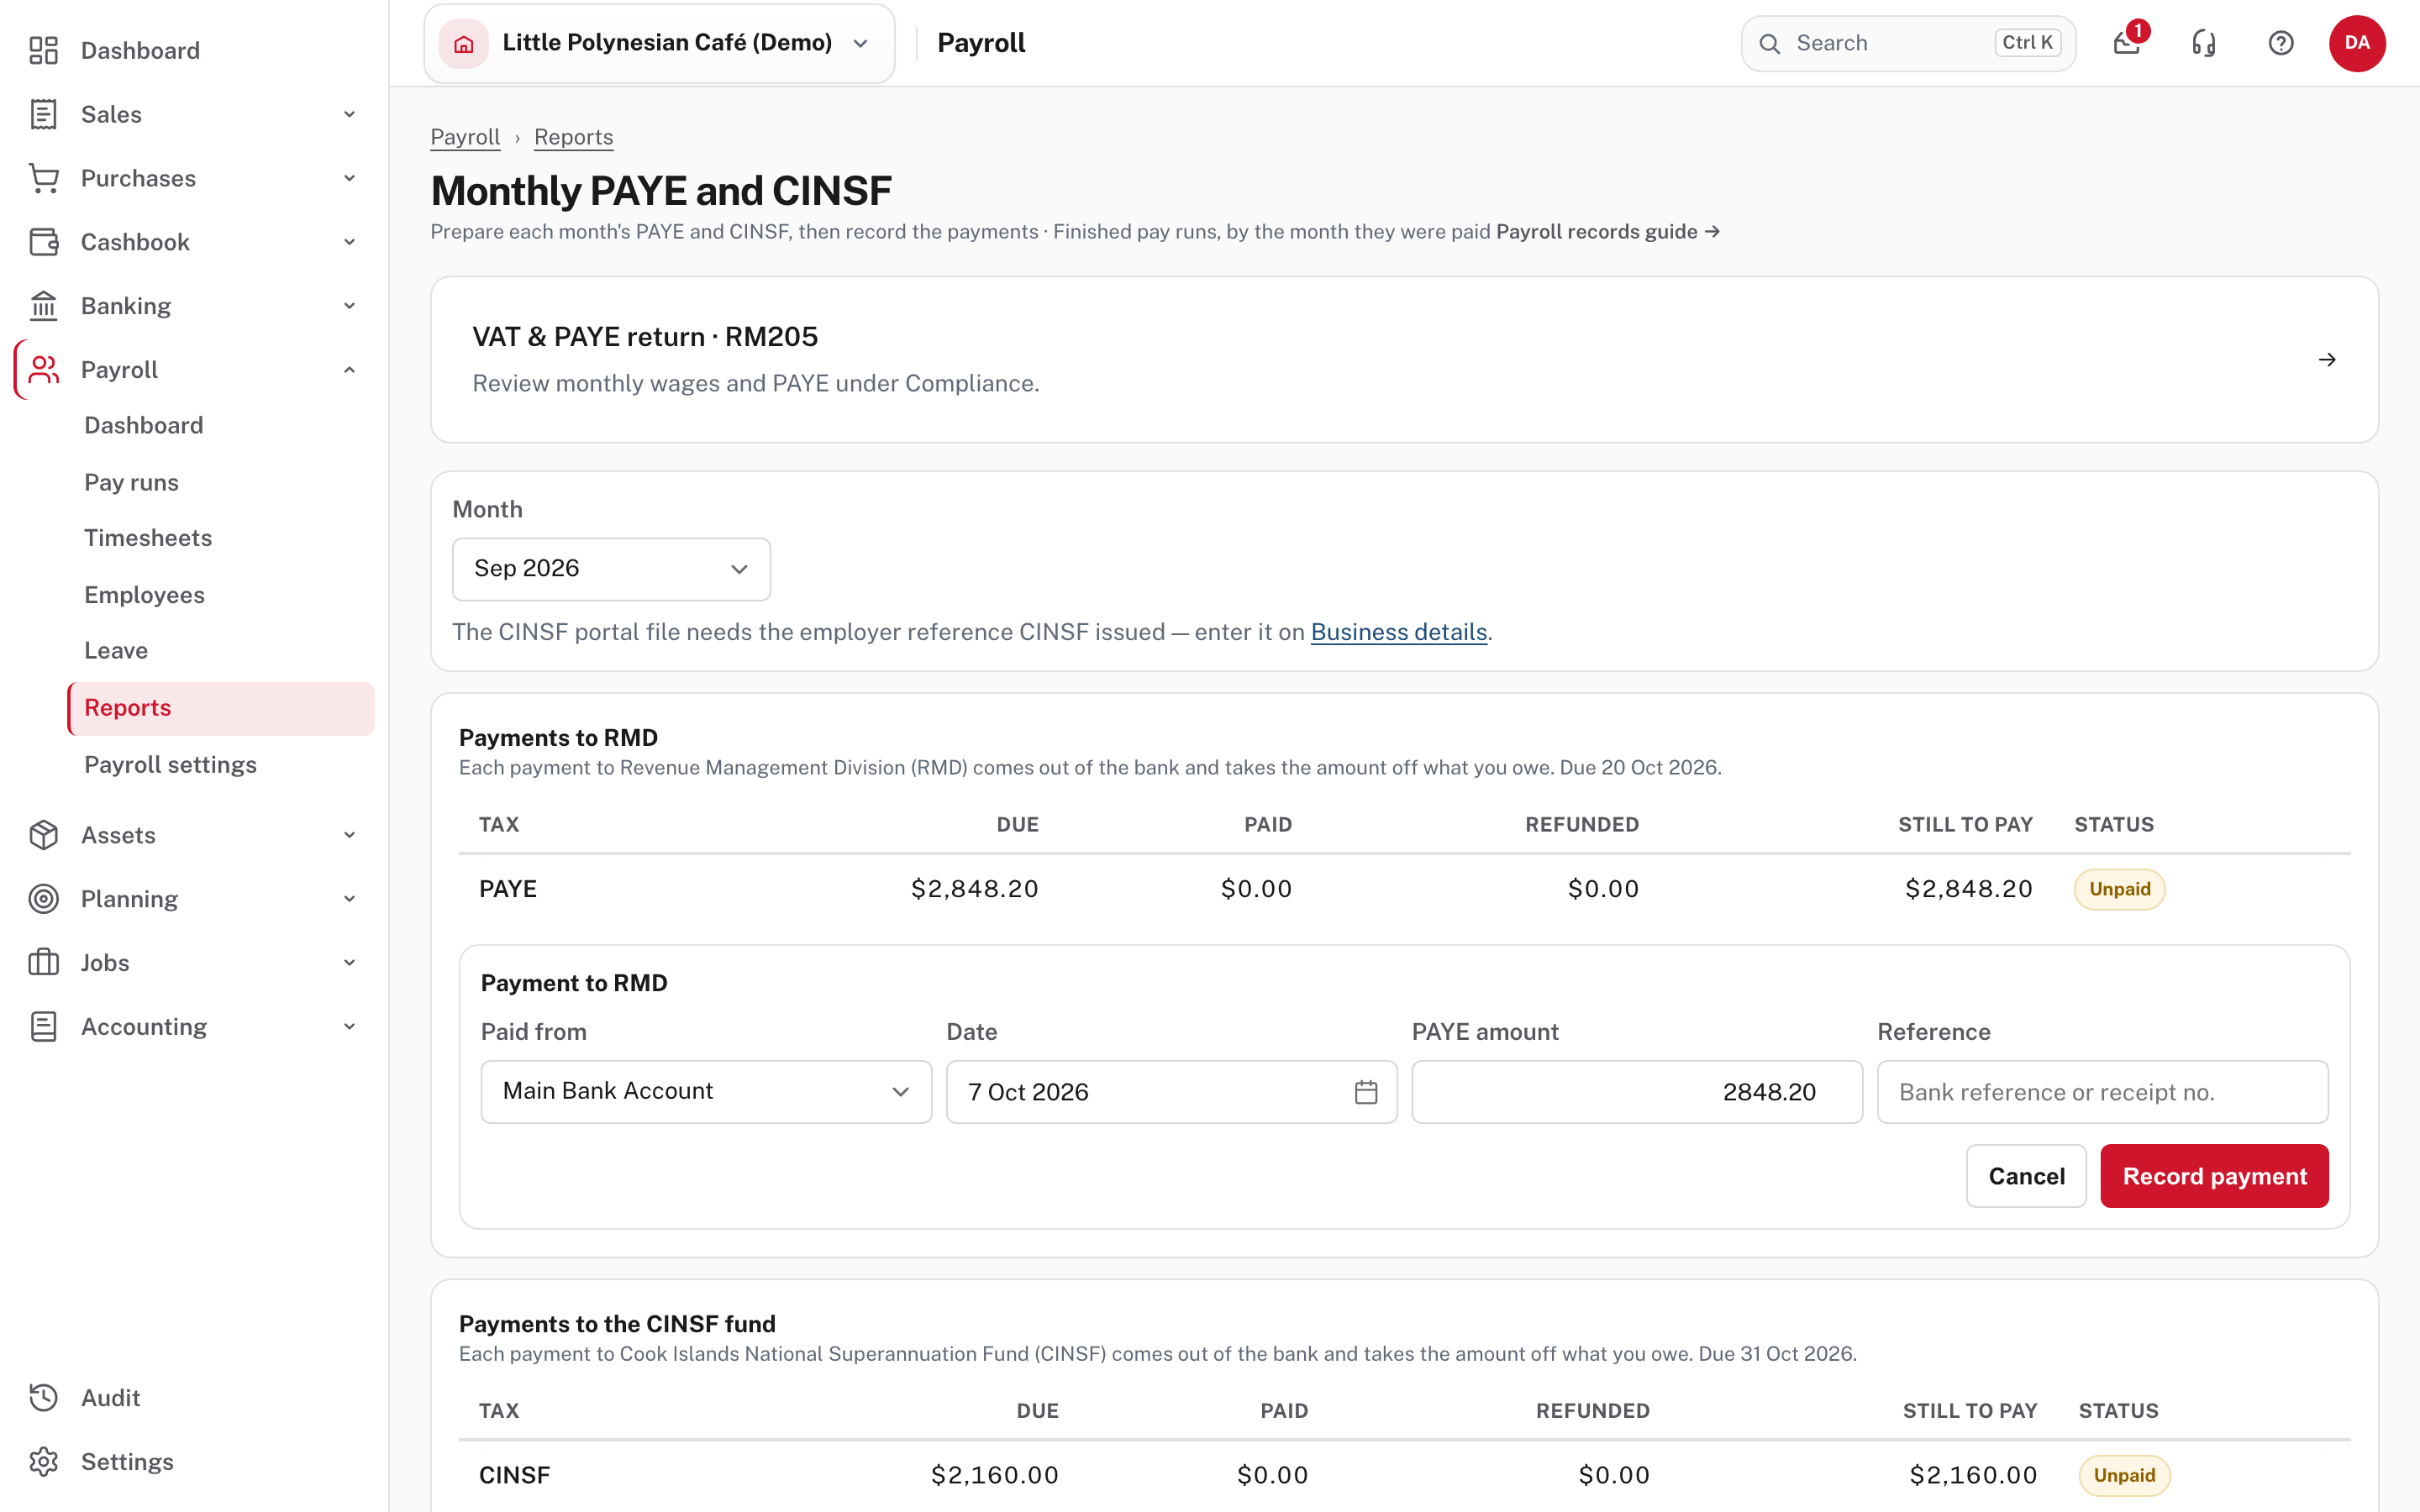Viewport: 2420px width, 1512px height.
Task: Click the Banking building icon
Action: (43, 306)
